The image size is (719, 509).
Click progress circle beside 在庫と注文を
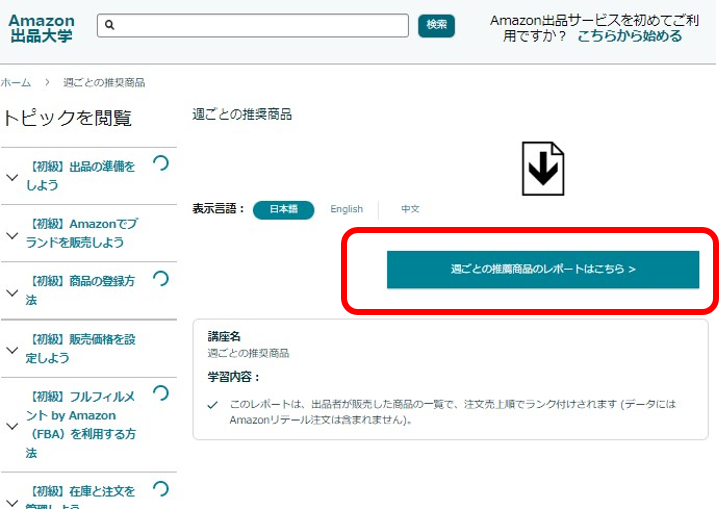161,489
